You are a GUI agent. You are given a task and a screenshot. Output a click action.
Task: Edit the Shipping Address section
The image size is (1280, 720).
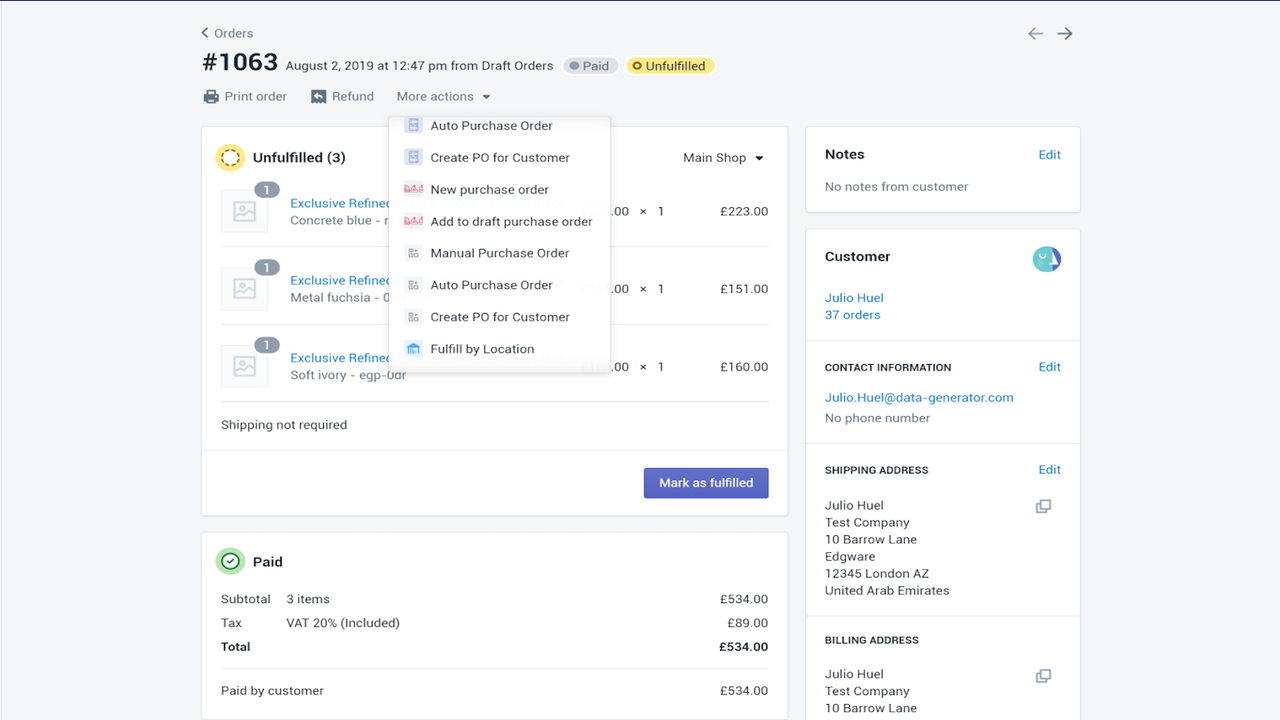click(1049, 470)
